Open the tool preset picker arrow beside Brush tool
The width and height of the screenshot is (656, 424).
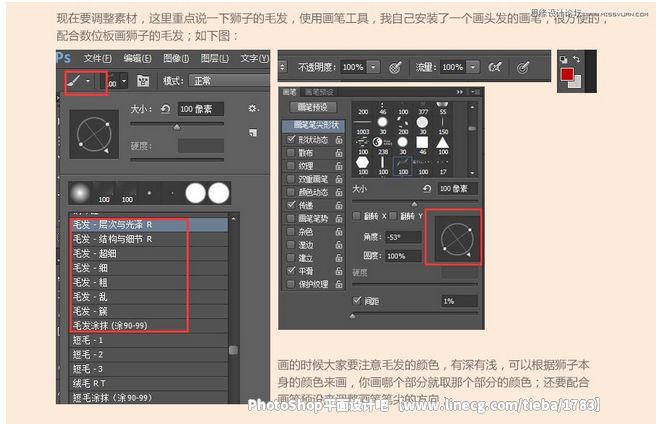(x=88, y=81)
